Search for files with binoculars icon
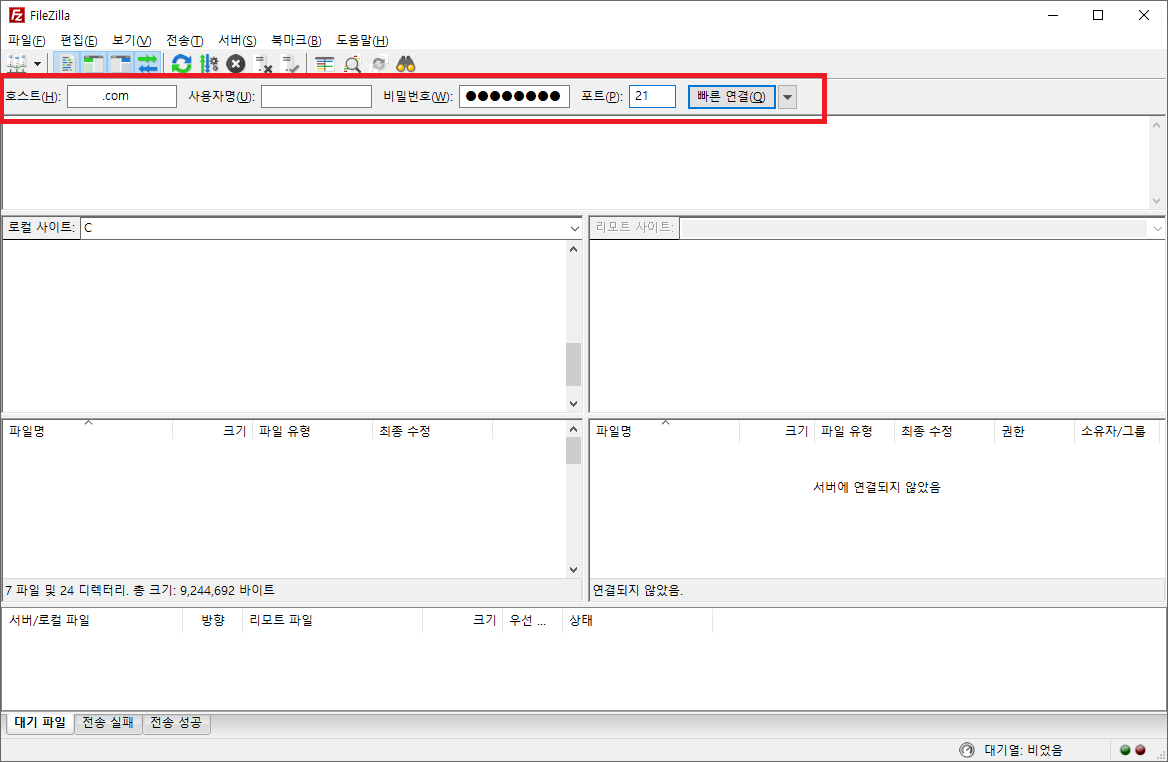Screen dimensions: 1168x762 405,64
